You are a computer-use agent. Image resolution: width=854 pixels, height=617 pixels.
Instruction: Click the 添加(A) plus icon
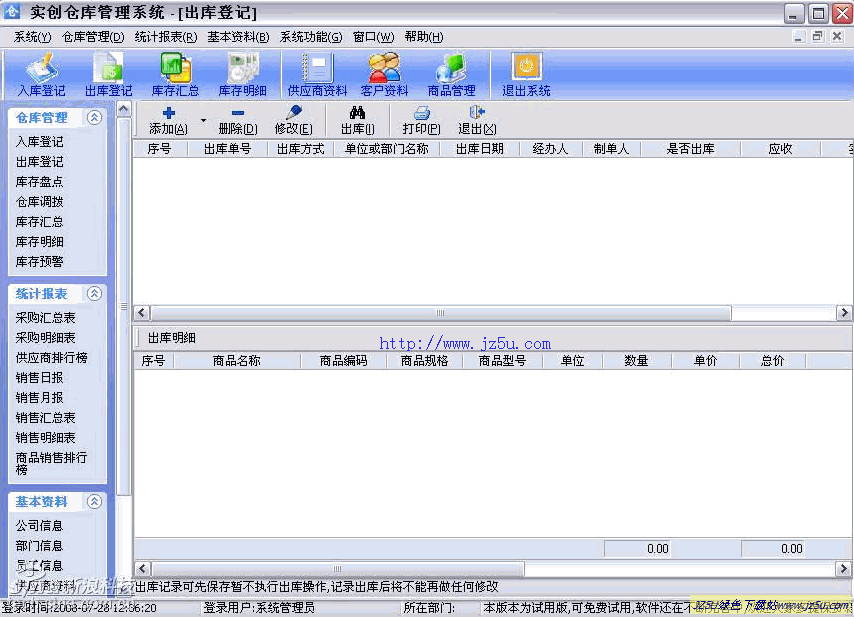(169, 113)
